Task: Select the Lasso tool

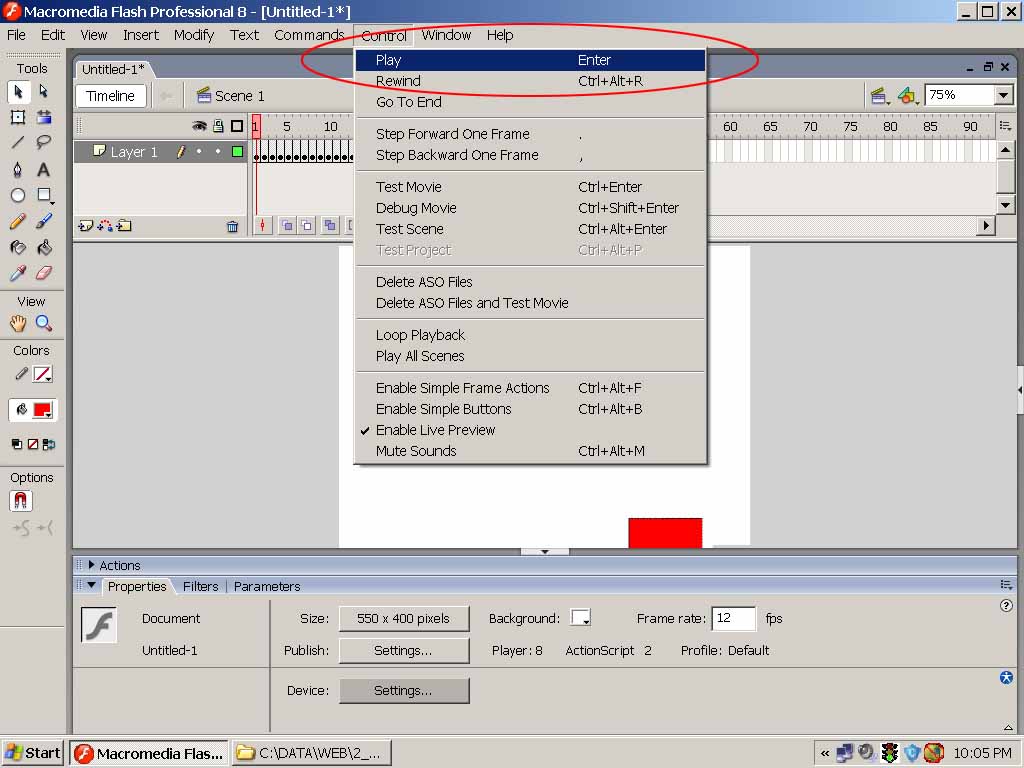Action: pos(44,142)
